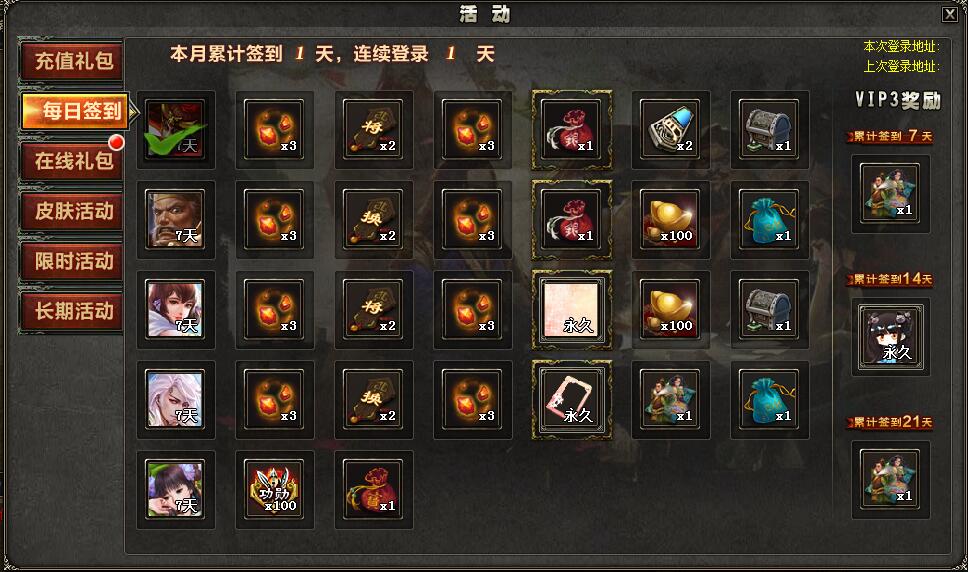Click the checked day-one hero reward
The image size is (968, 572).
pyautogui.click(x=175, y=130)
